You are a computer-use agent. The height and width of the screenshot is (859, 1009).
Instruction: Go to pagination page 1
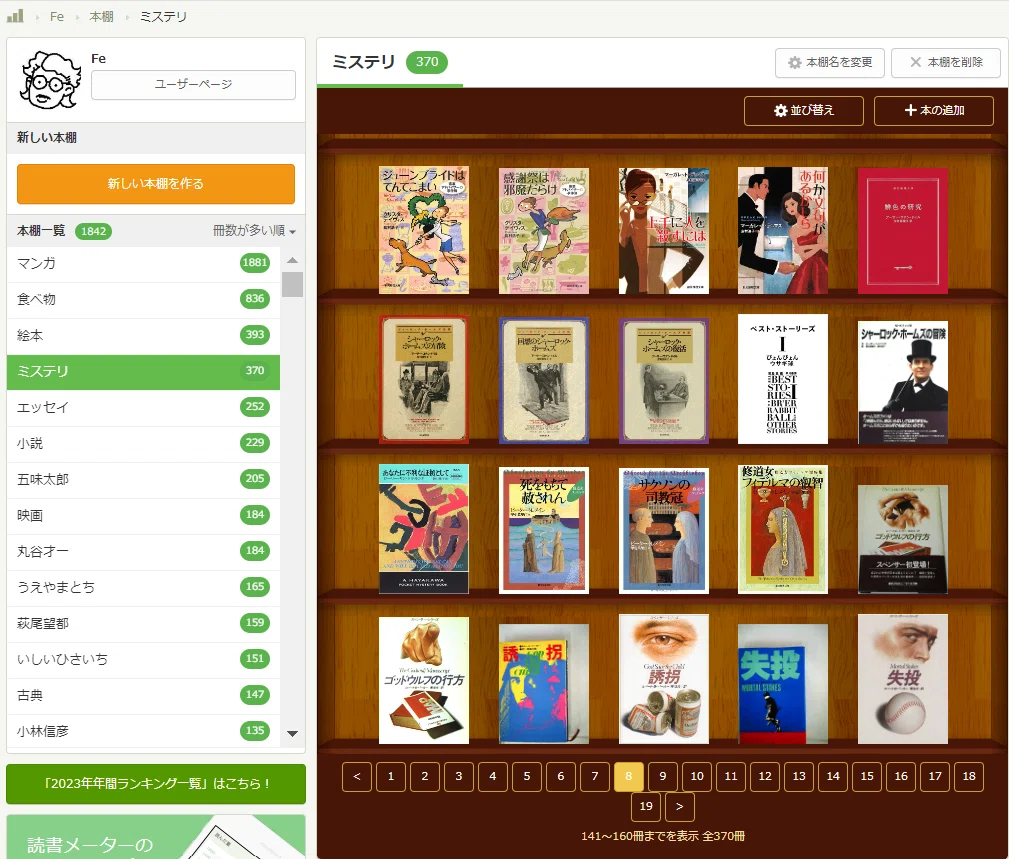[391, 777]
